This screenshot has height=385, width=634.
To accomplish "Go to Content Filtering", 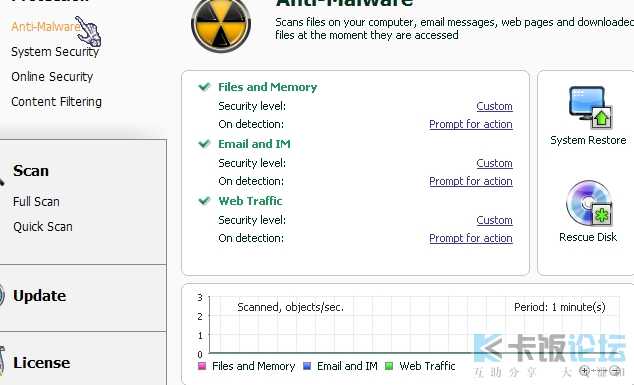I will click(x=56, y=102).
